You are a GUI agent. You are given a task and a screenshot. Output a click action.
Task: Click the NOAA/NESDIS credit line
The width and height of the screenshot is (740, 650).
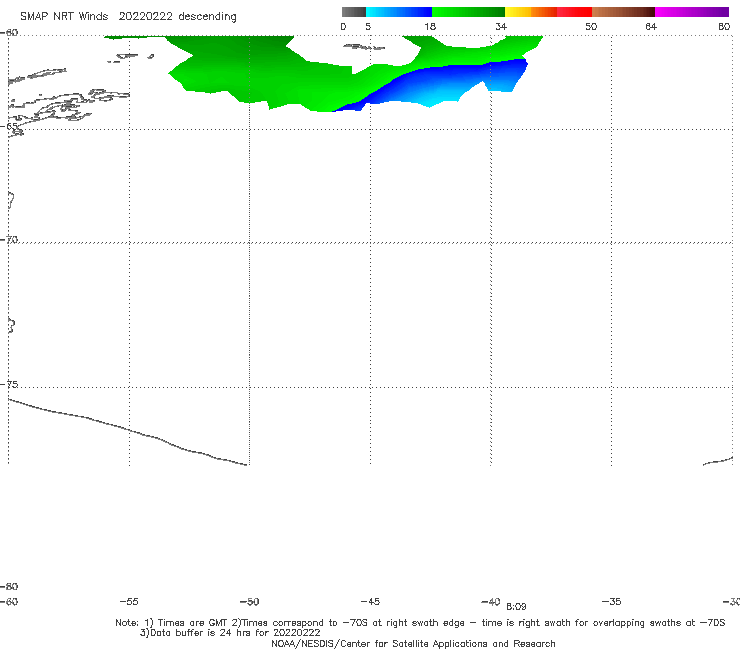(x=413, y=644)
